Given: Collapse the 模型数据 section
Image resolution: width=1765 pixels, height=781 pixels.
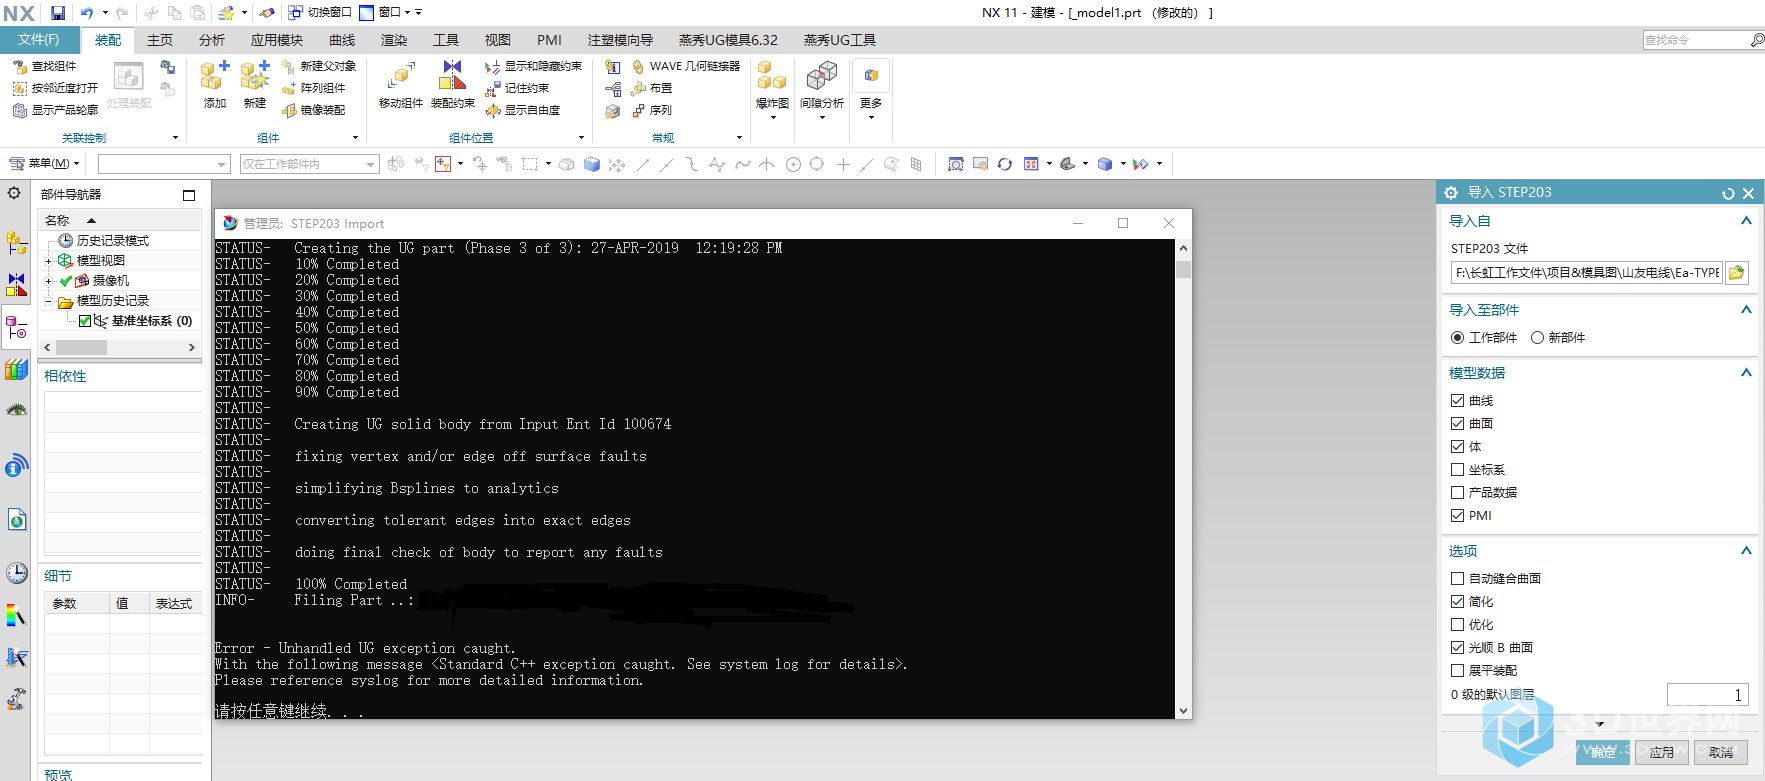Looking at the screenshot, I should pyautogui.click(x=1746, y=373).
